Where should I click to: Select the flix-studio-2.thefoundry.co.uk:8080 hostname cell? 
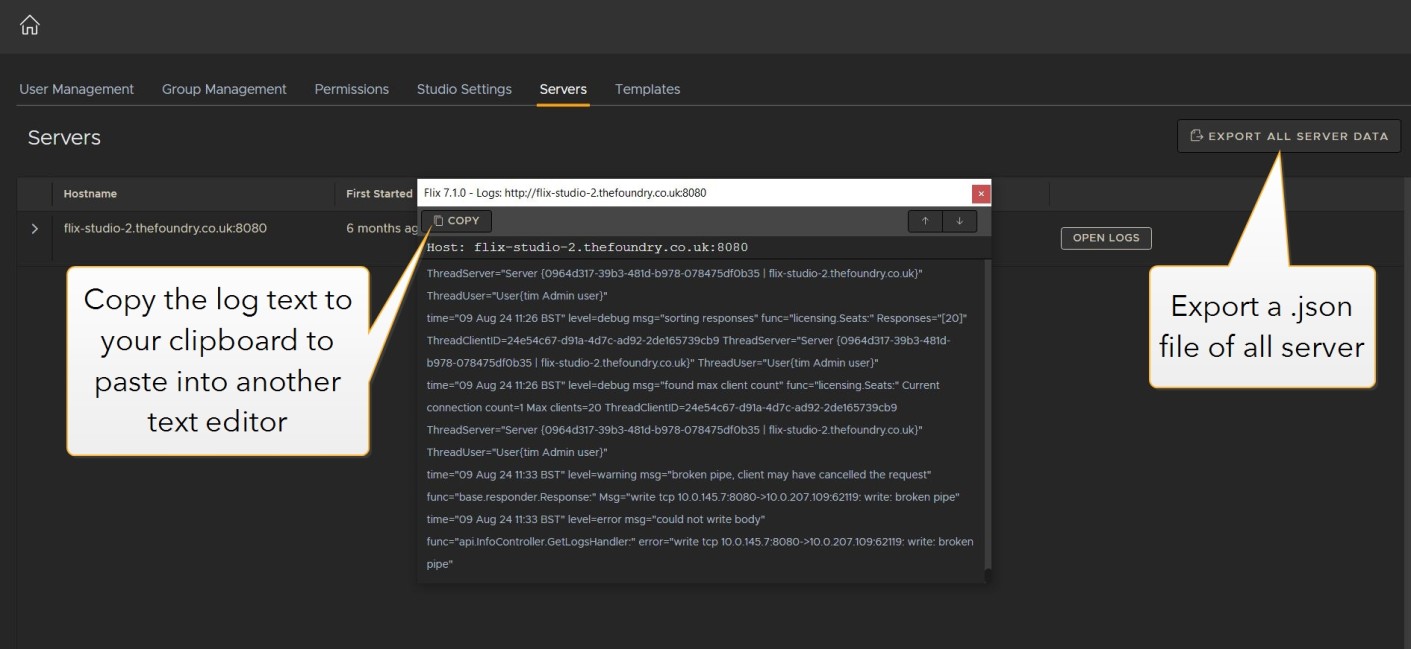click(x=165, y=229)
